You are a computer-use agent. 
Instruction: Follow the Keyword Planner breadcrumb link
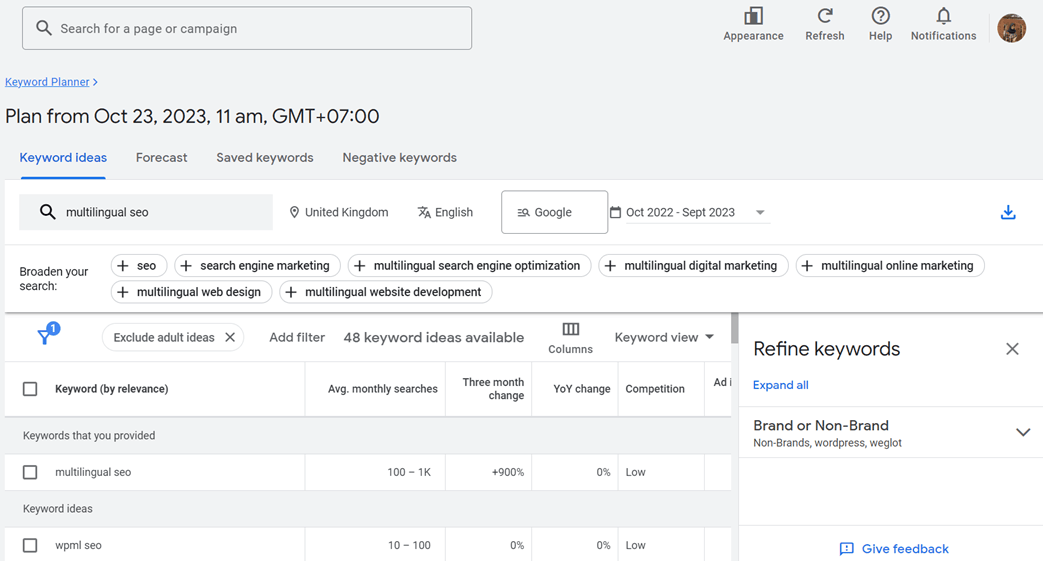(47, 82)
